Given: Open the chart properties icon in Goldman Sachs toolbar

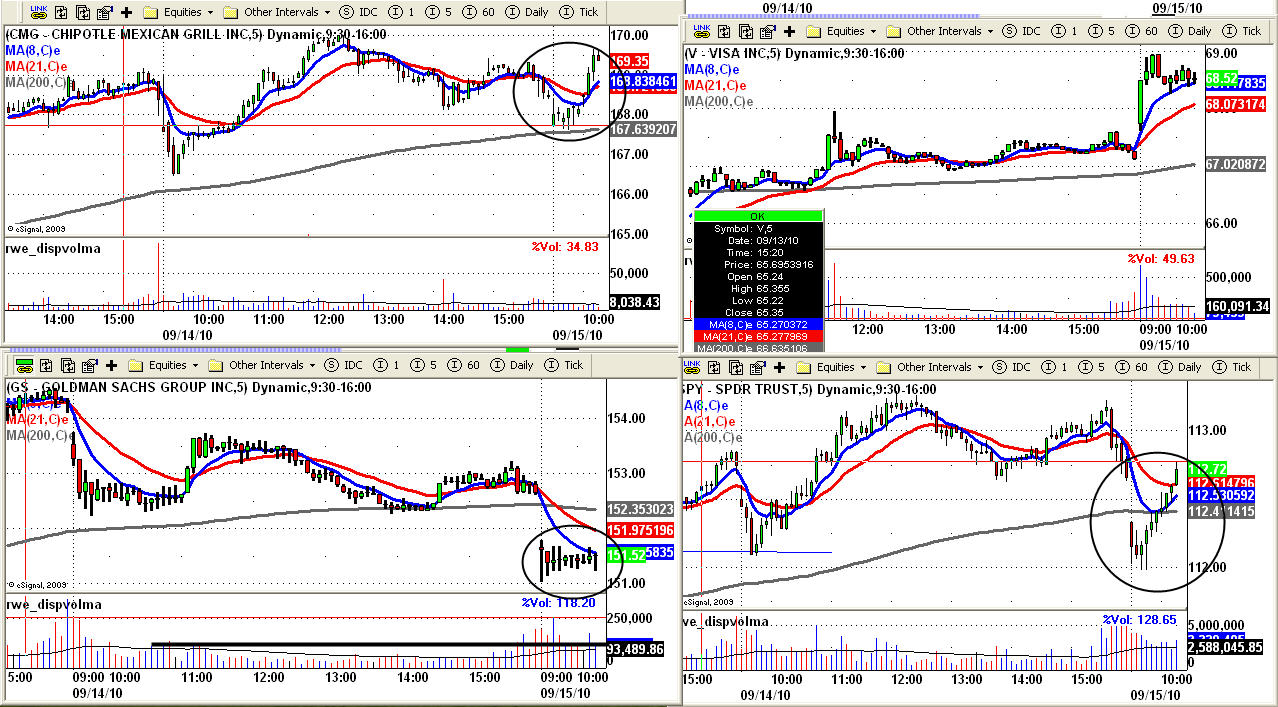Looking at the screenshot, I should pyautogui.click(x=89, y=365).
